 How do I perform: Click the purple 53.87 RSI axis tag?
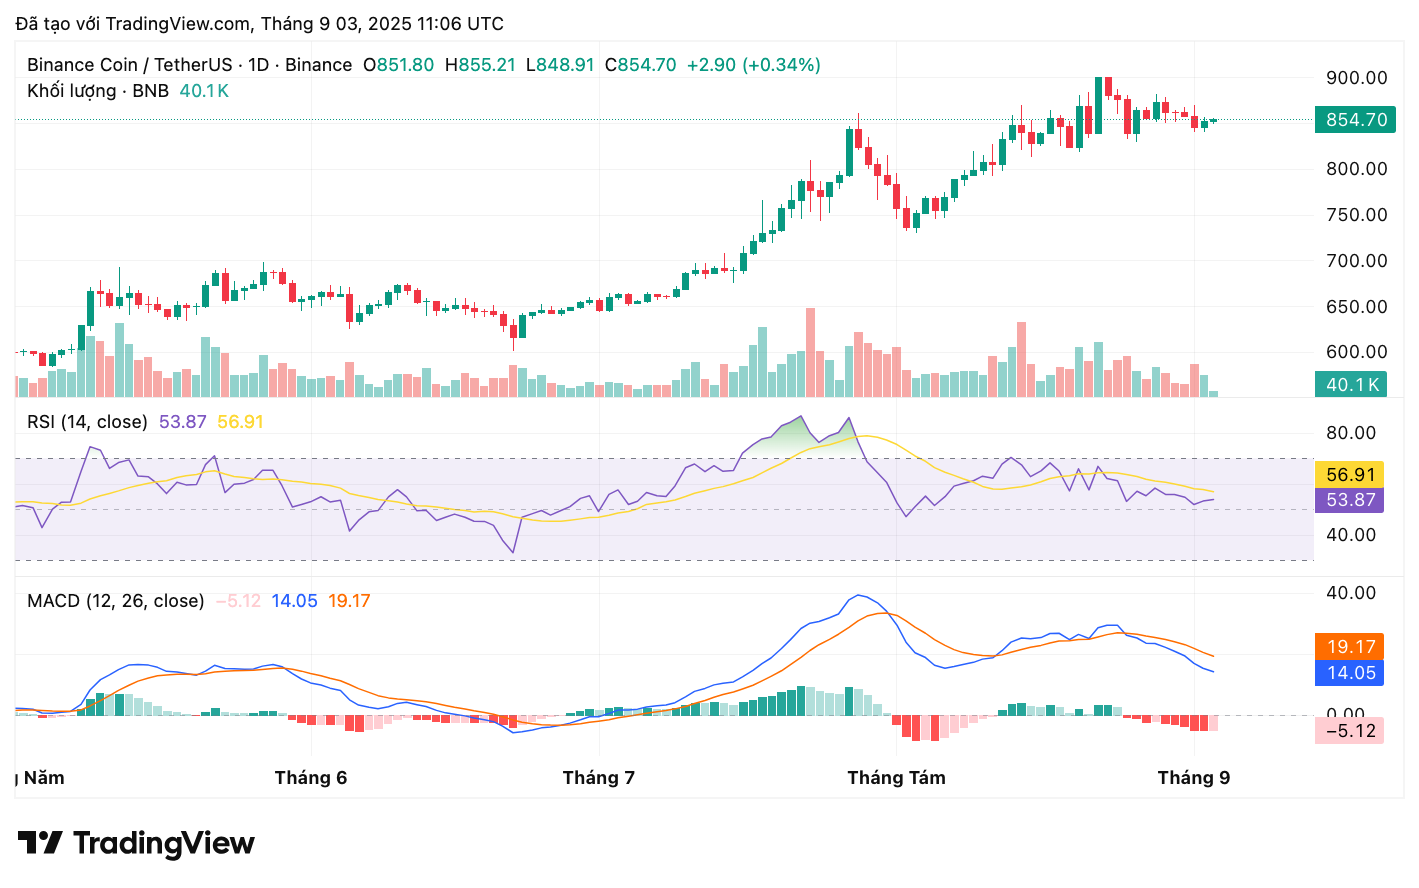coord(1350,500)
